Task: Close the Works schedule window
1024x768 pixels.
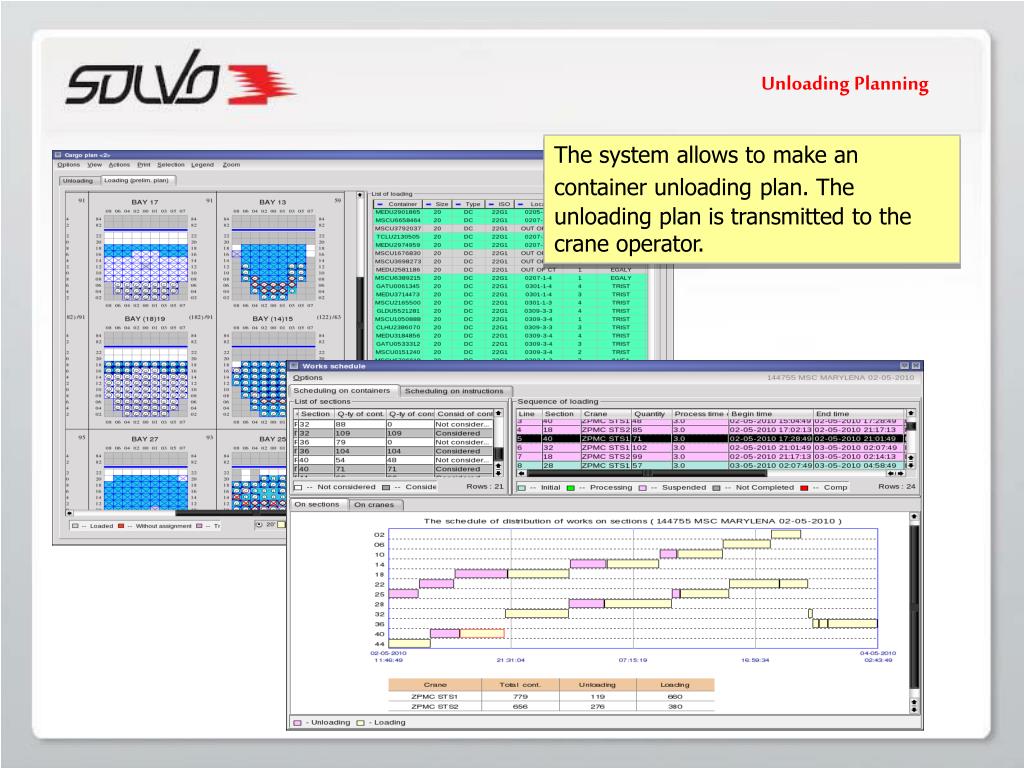Action: (916, 366)
